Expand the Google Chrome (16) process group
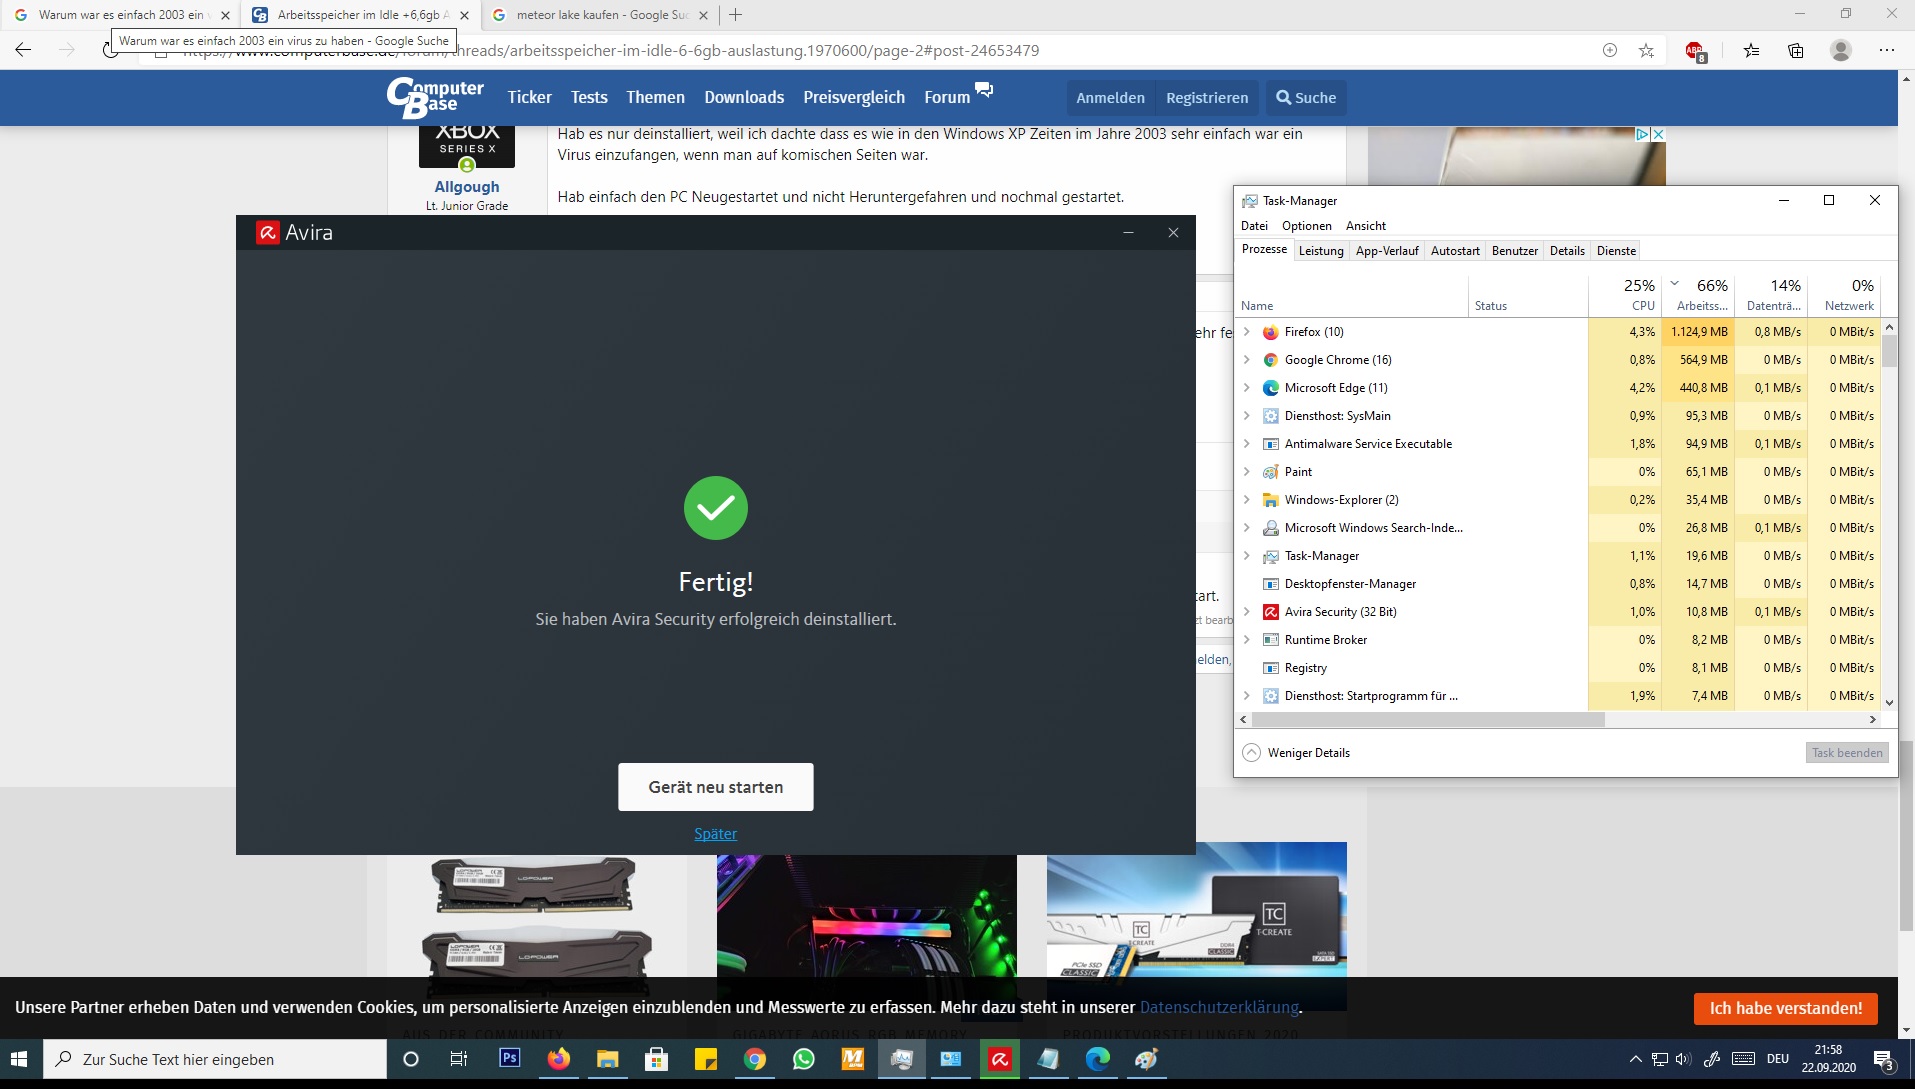1915x1089 pixels. tap(1247, 359)
